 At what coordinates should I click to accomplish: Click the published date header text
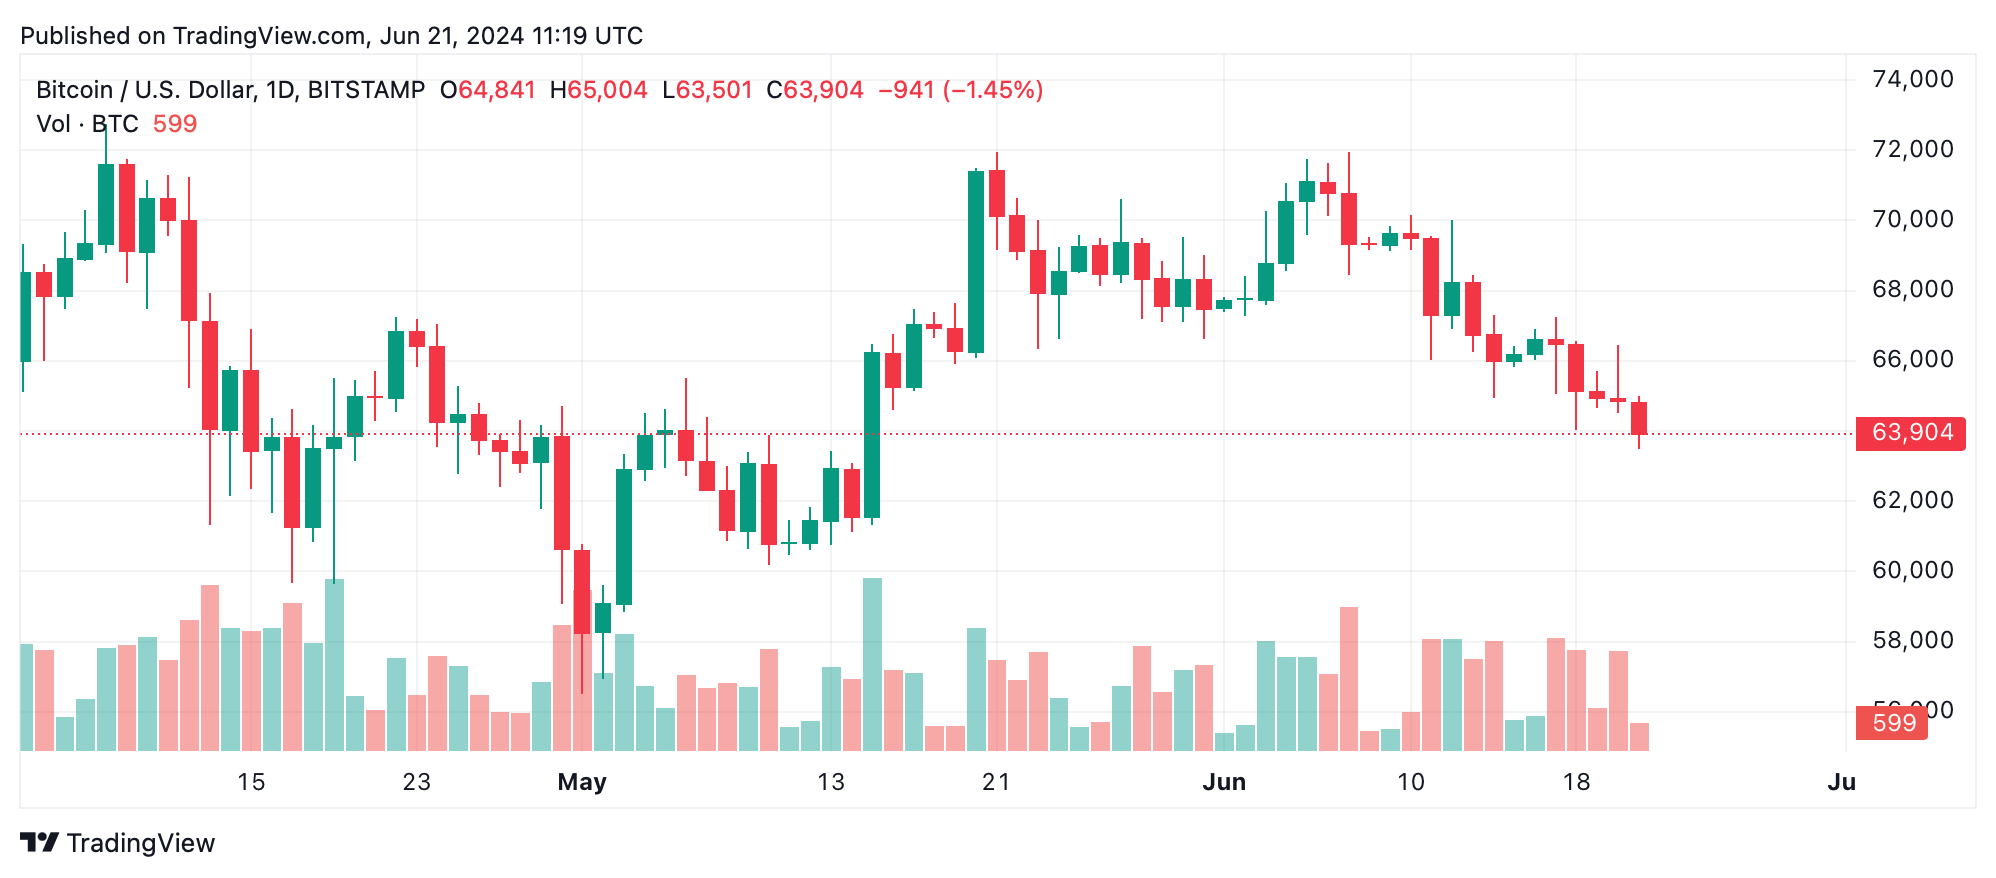coord(331,36)
